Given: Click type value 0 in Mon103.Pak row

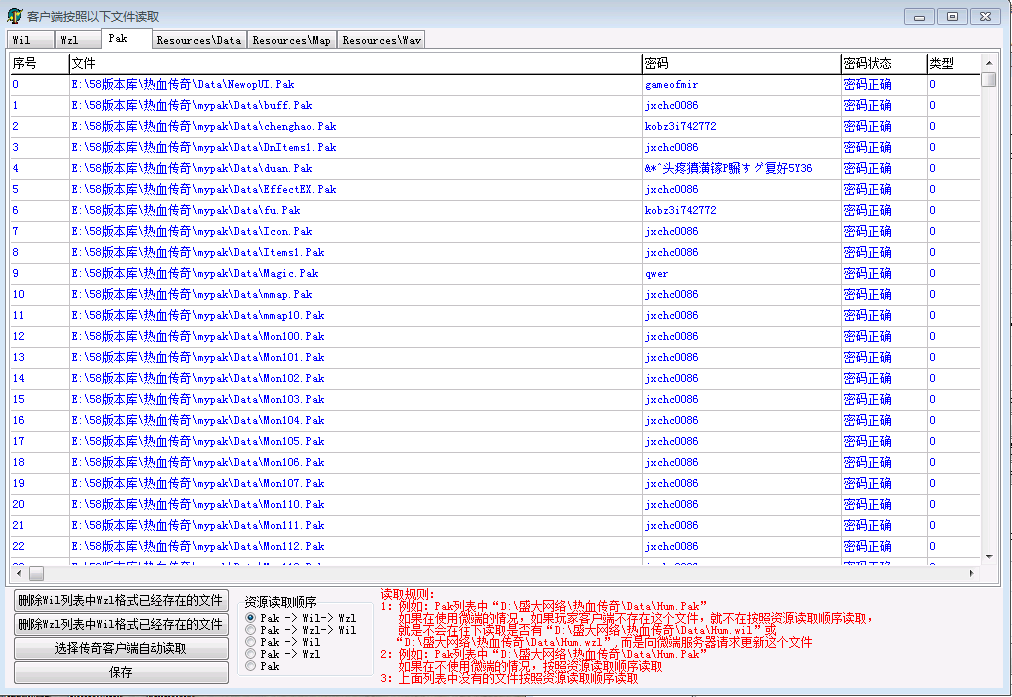Looking at the screenshot, I should click(932, 399).
